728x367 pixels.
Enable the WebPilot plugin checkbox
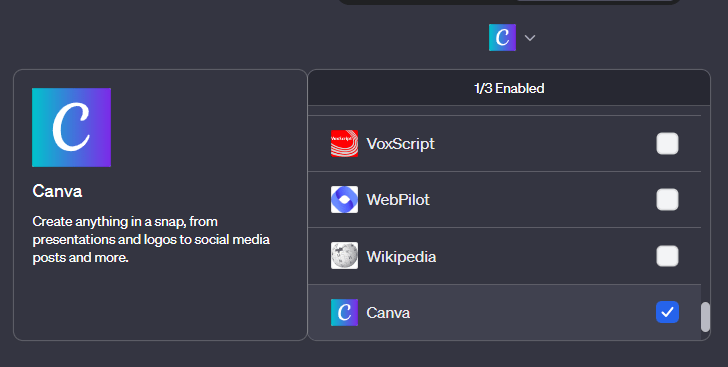667,200
